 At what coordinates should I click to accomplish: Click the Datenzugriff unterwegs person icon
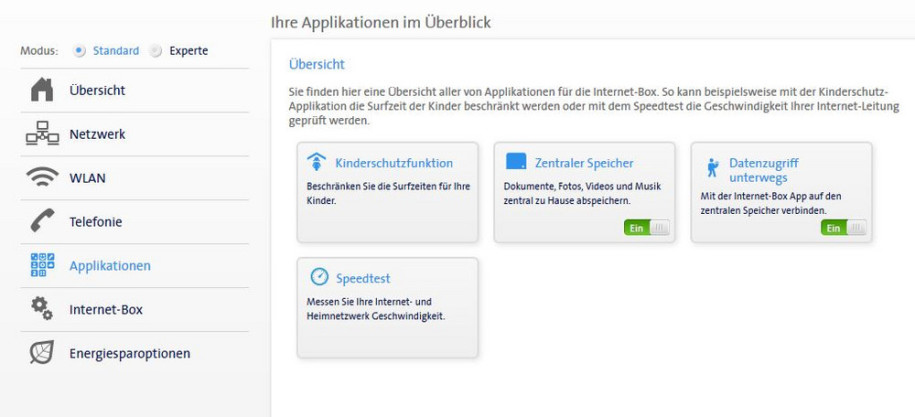[713, 168]
